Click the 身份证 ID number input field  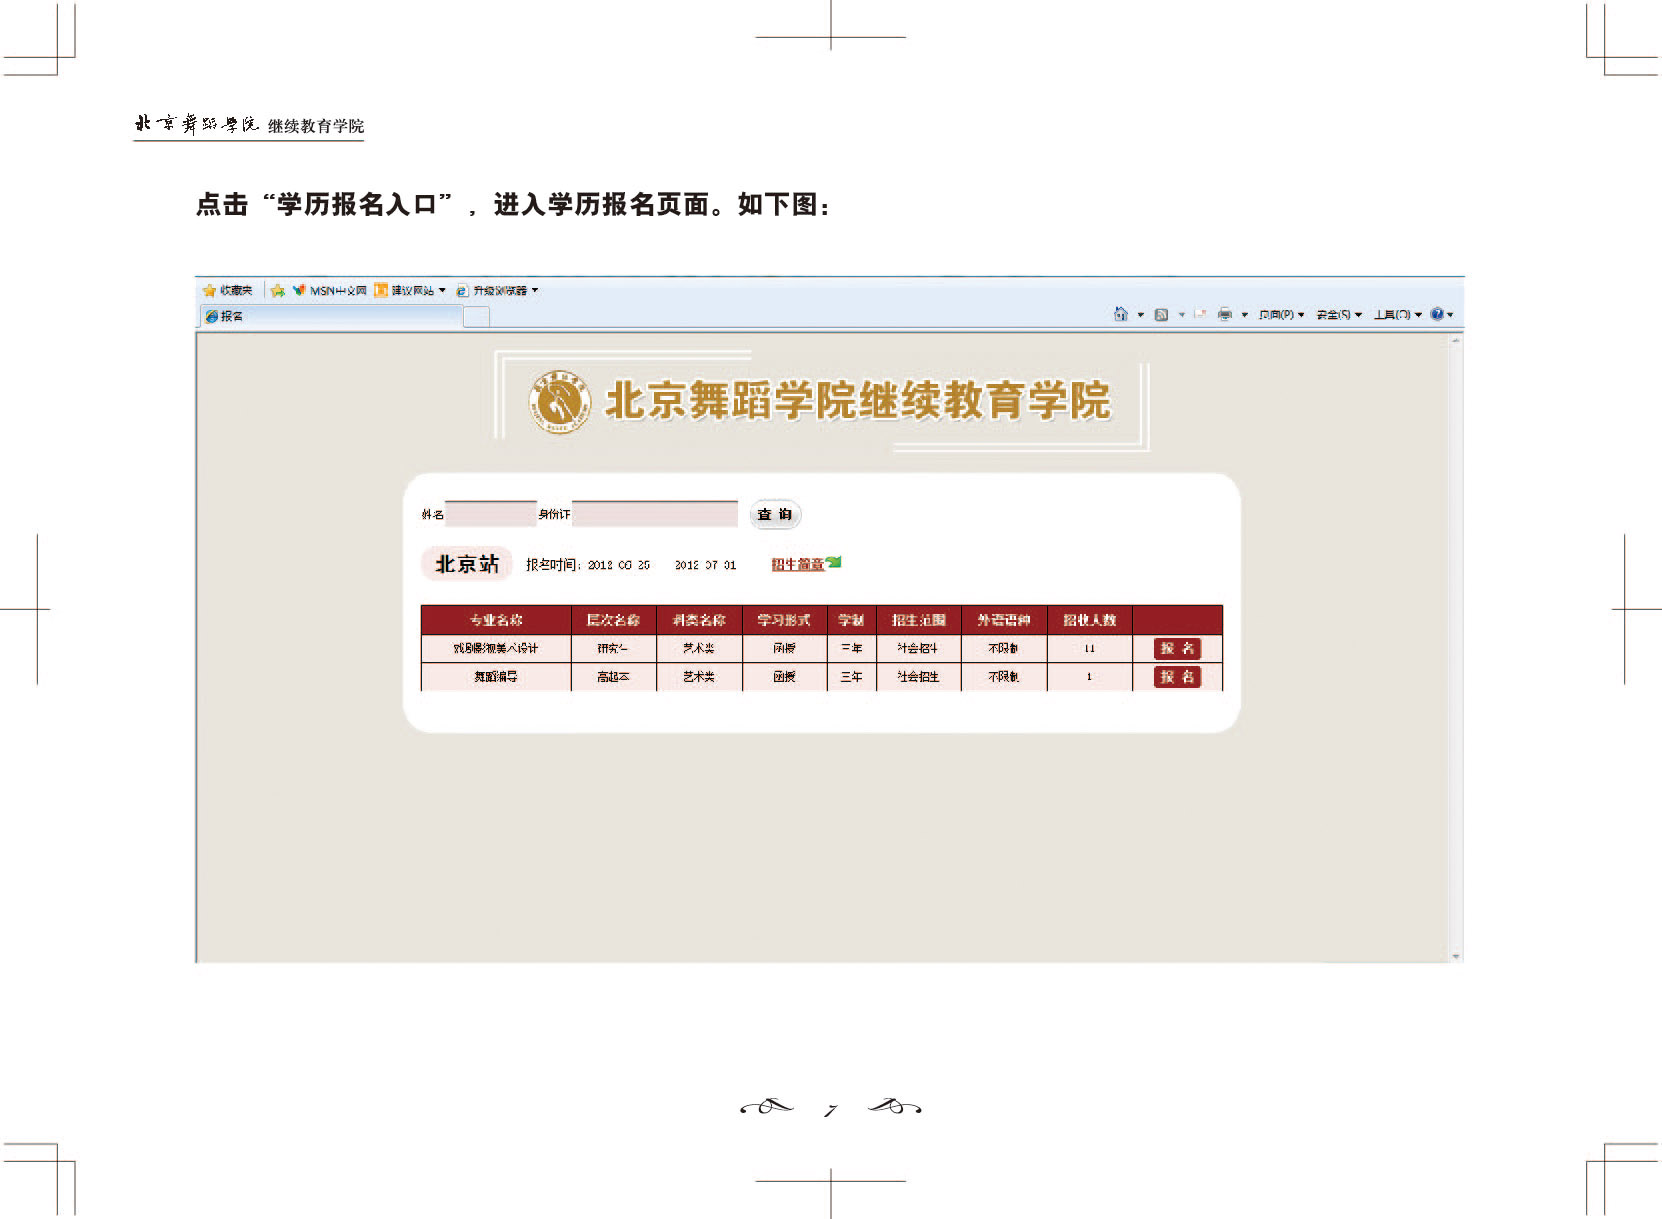coord(655,514)
